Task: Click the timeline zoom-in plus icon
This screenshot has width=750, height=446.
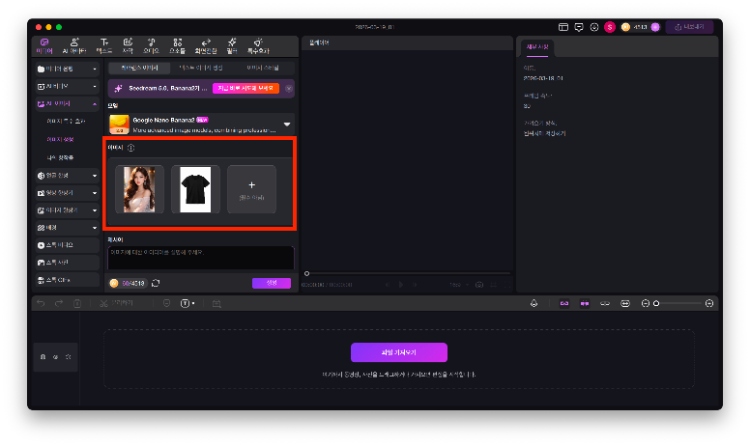Action: tap(709, 303)
